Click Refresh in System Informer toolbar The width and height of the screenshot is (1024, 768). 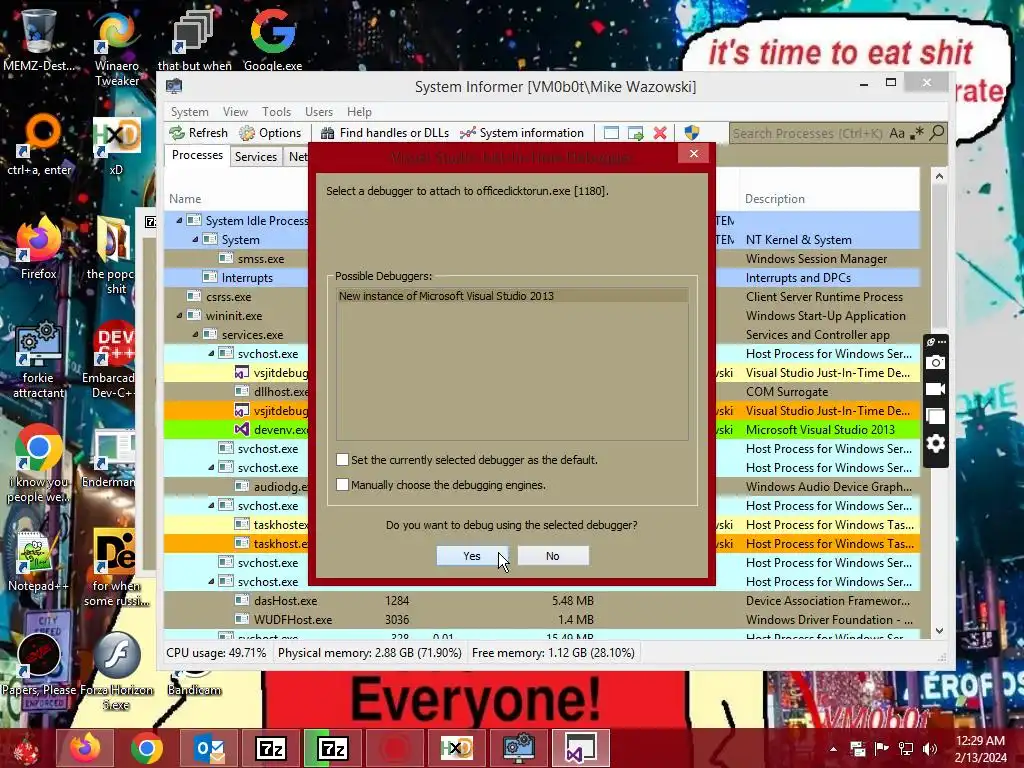click(x=199, y=133)
